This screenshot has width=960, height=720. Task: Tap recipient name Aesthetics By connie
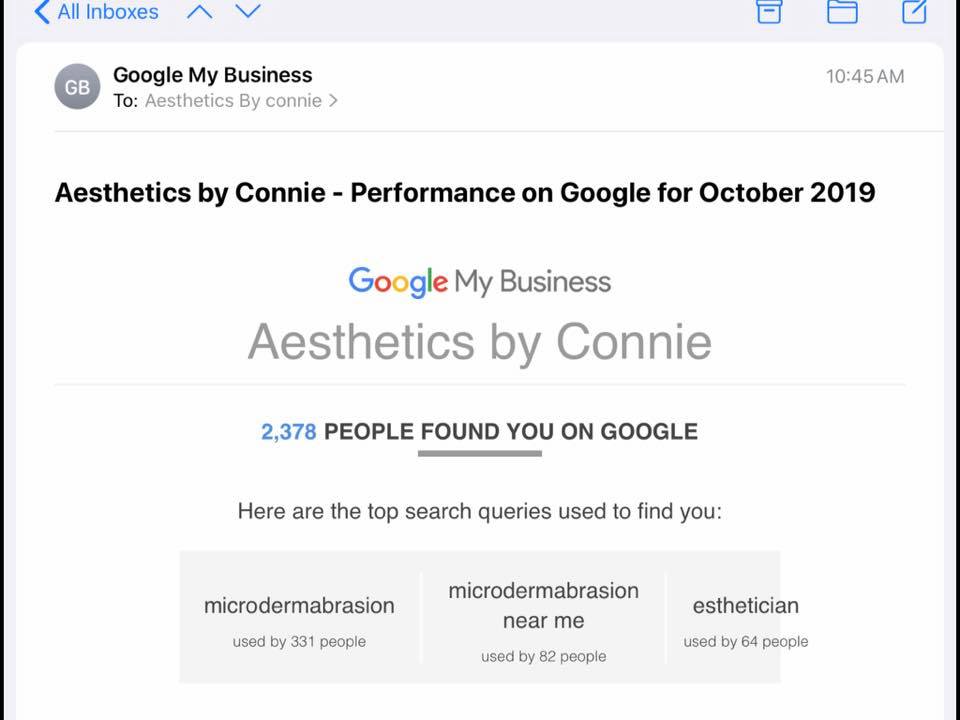point(233,101)
